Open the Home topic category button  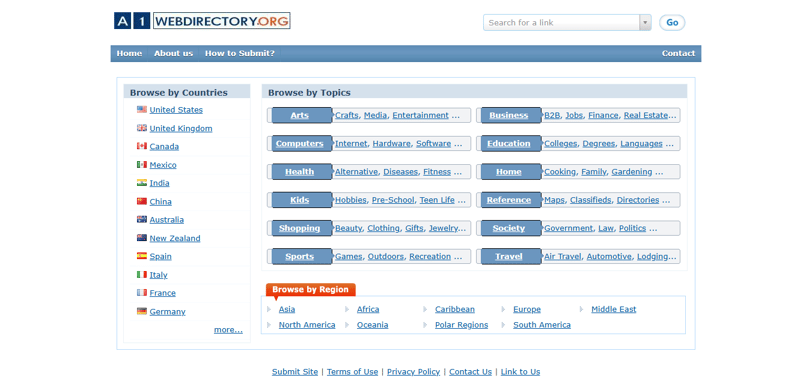(x=511, y=172)
